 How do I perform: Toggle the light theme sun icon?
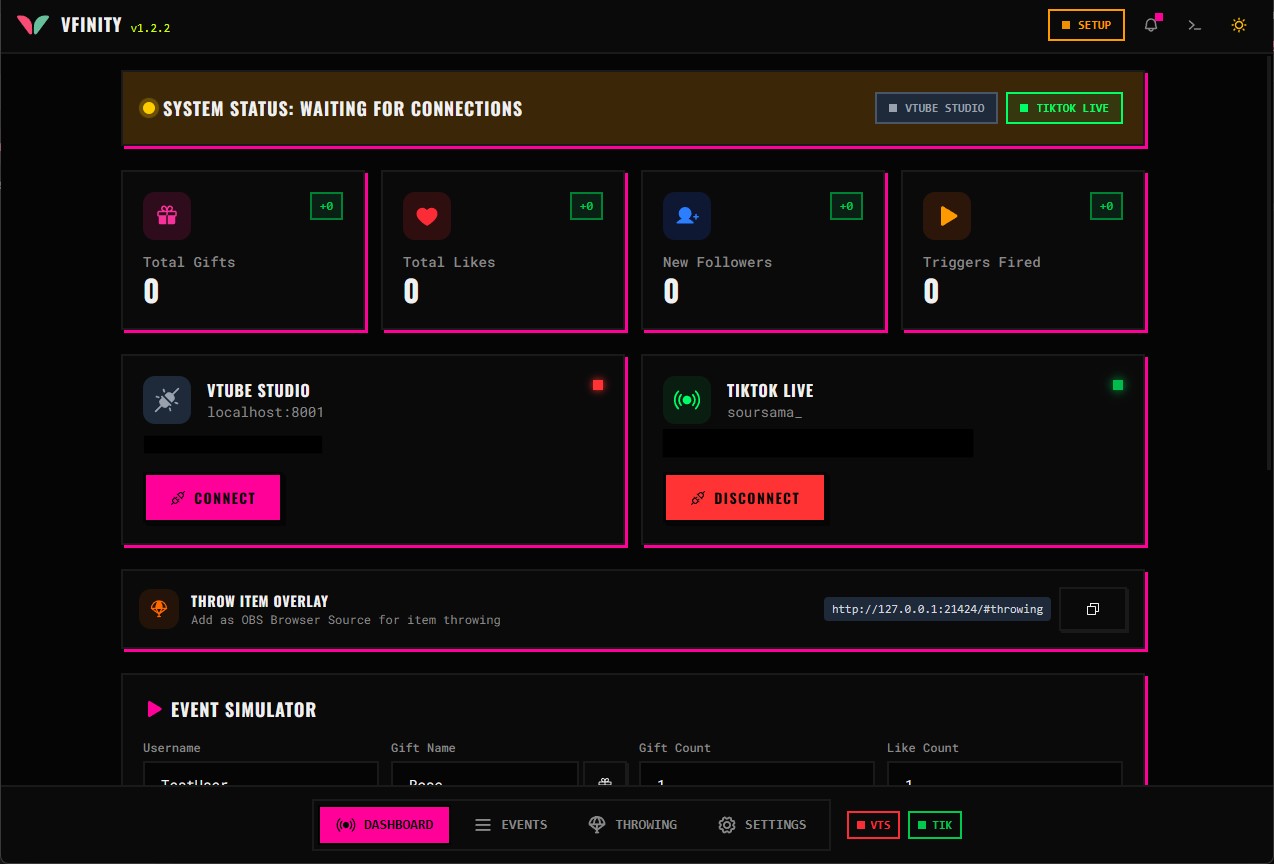pyautogui.click(x=1239, y=25)
